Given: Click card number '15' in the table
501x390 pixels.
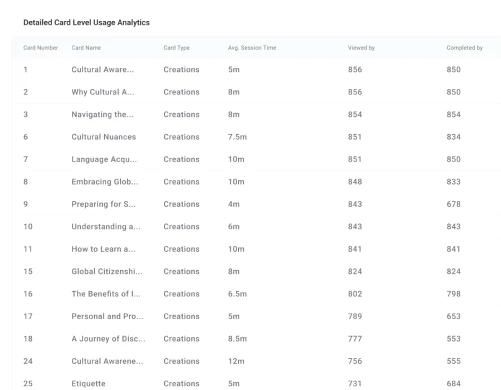Looking at the screenshot, I should coord(28,271).
